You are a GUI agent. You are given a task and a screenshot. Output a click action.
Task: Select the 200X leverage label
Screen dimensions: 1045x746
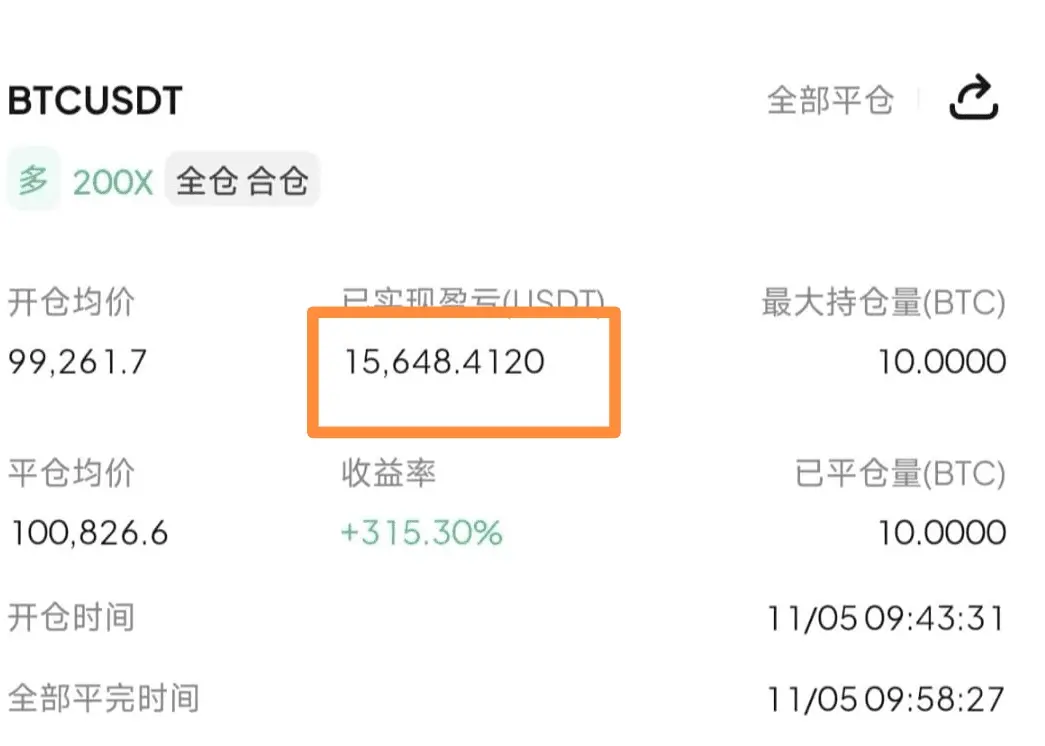tap(113, 182)
